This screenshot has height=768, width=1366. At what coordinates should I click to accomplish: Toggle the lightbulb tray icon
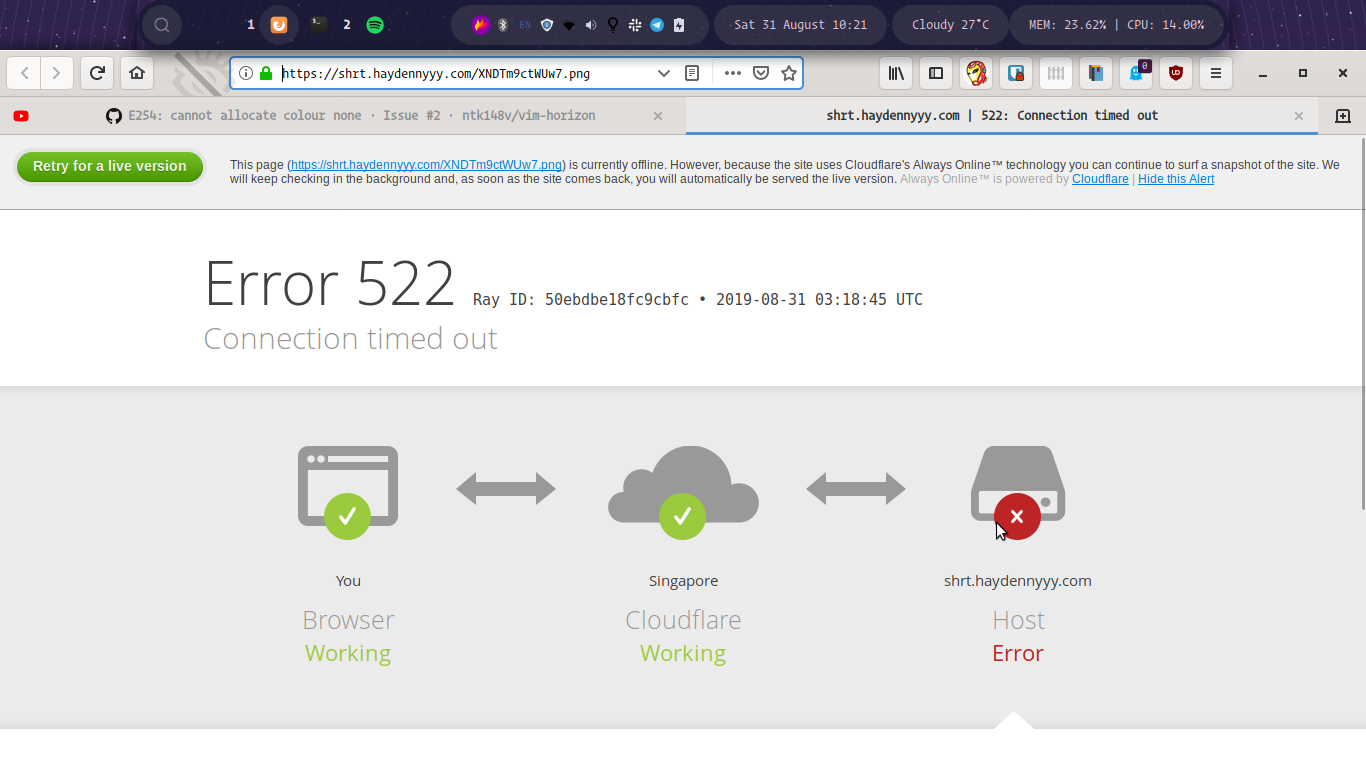(x=613, y=25)
